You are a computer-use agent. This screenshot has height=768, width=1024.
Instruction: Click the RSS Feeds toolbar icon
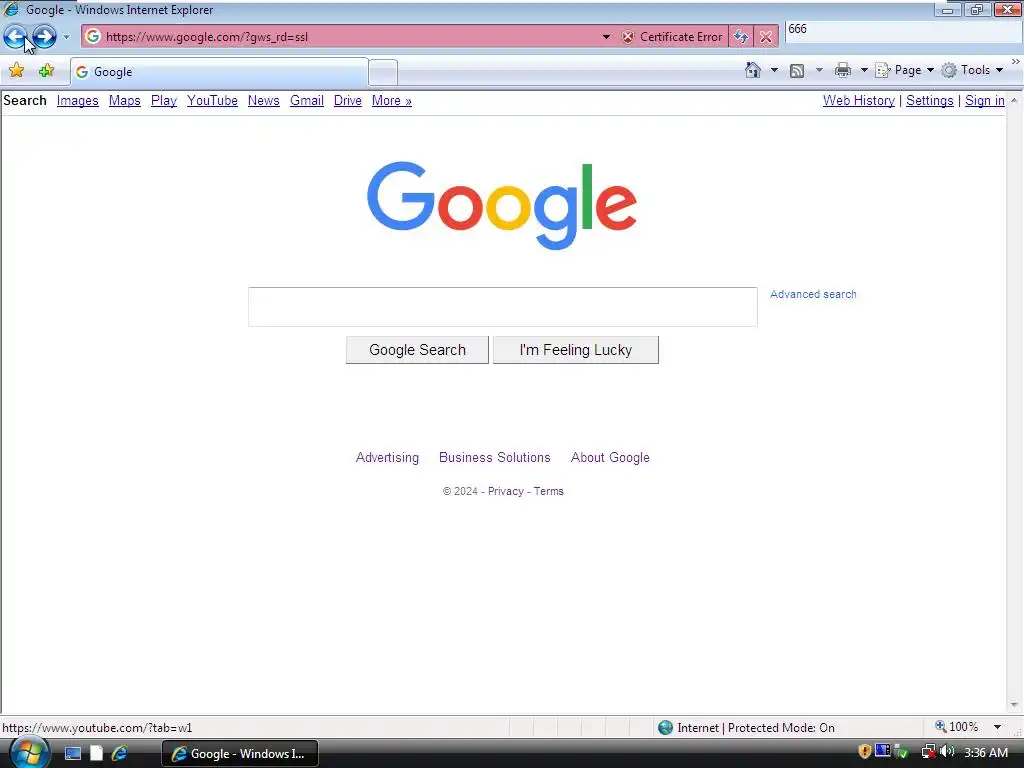click(x=797, y=71)
